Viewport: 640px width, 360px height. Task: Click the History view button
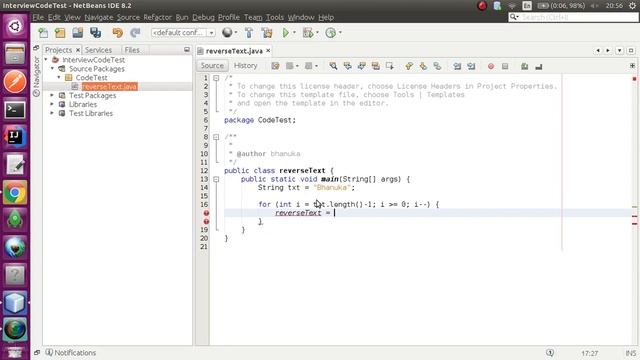point(245,66)
